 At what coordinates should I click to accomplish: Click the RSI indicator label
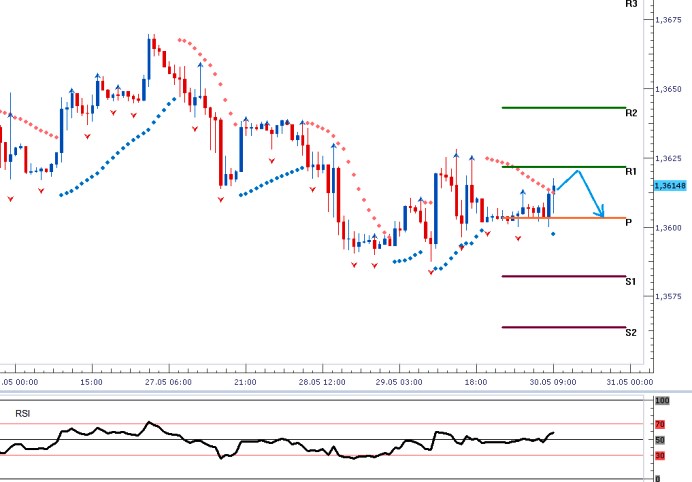tap(23, 414)
